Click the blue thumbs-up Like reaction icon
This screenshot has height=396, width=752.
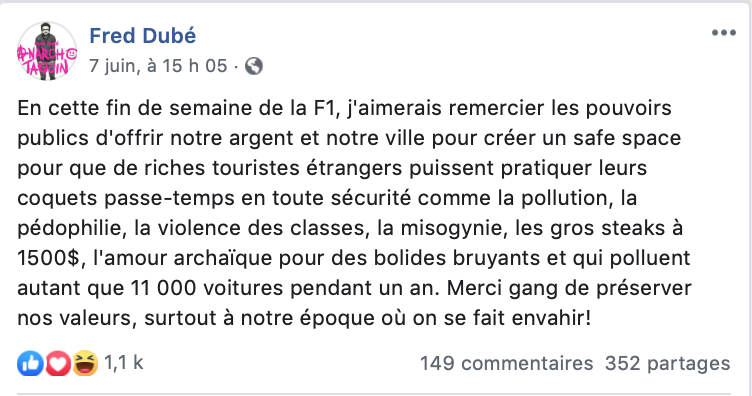(31, 363)
